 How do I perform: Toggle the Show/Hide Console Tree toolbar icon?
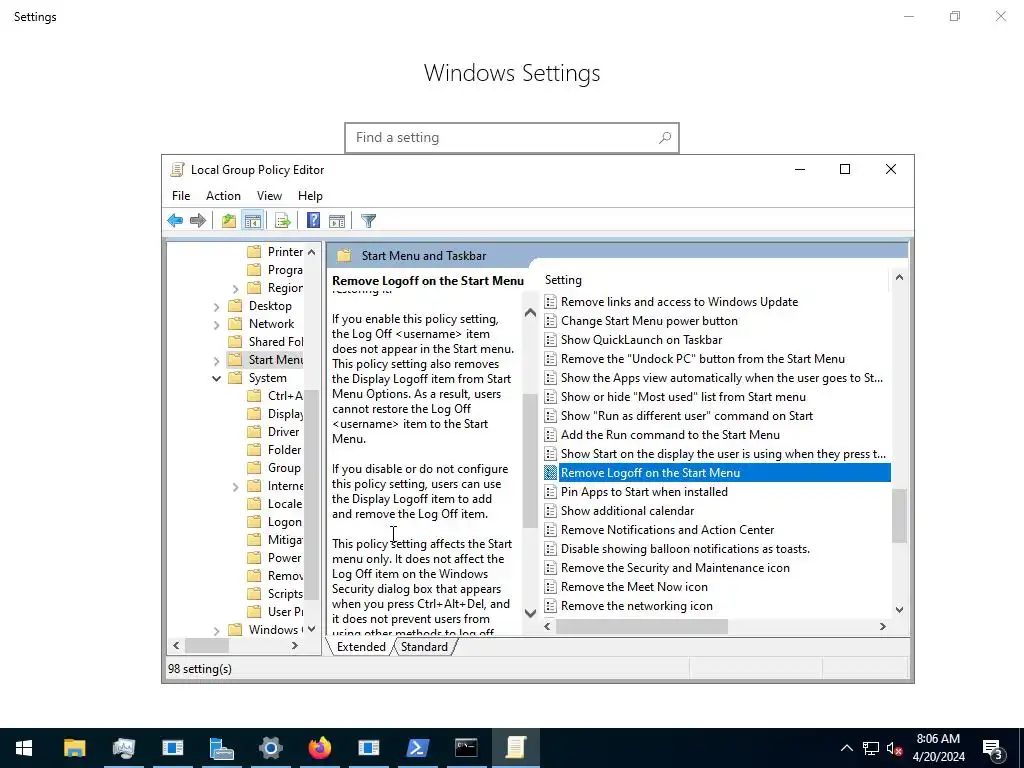(x=253, y=221)
